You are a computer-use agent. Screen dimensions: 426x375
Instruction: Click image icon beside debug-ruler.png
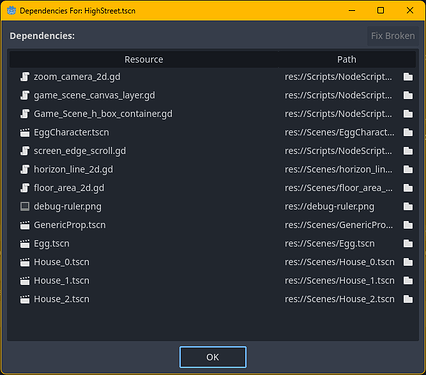pyautogui.click(x=25, y=207)
